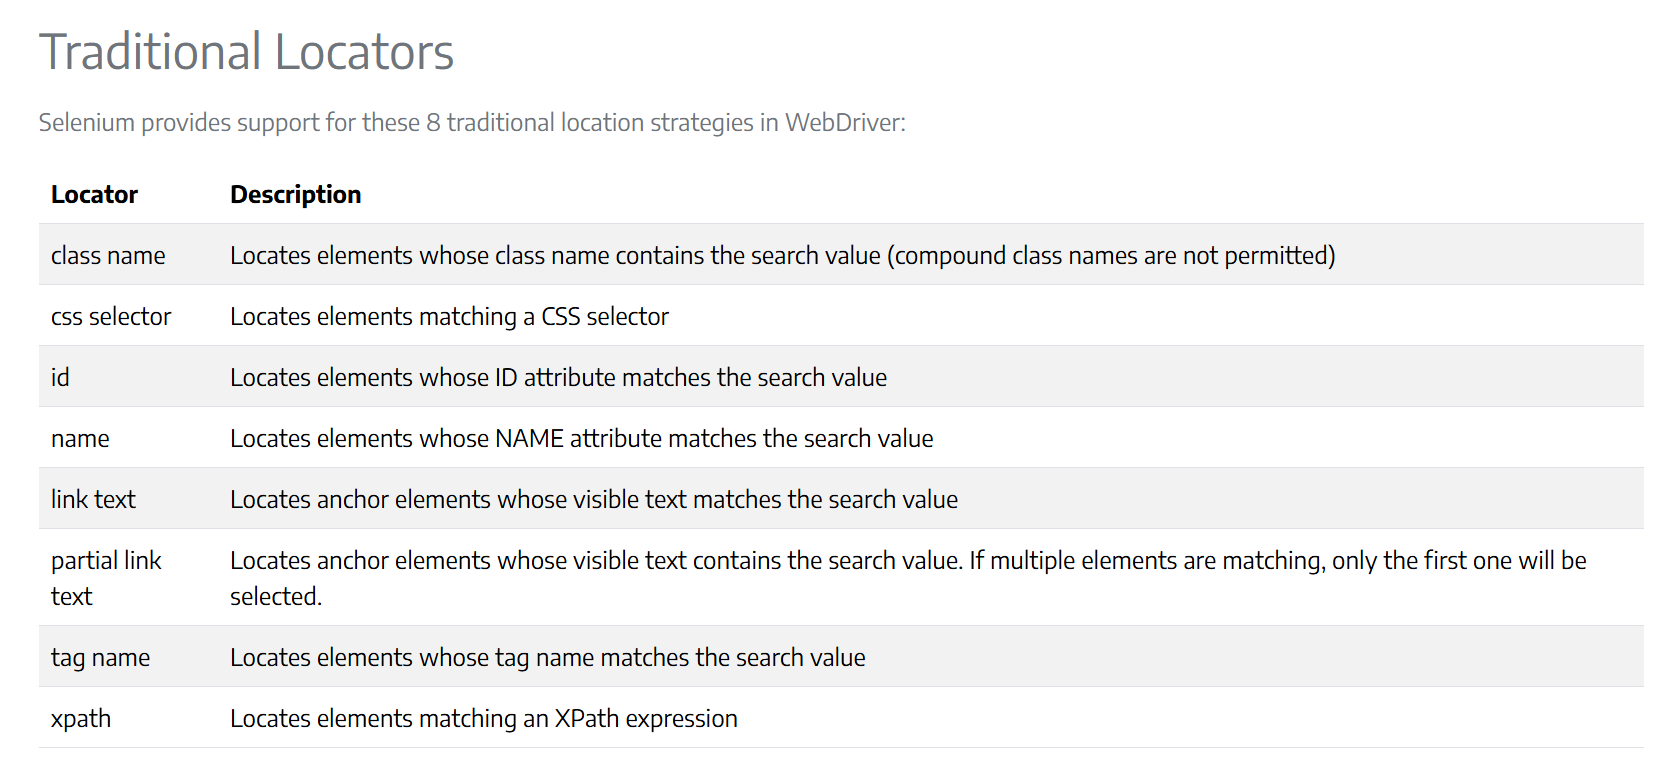1654x759 pixels.
Task: Select the "xpath" locator cell
Action: tap(81, 718)
